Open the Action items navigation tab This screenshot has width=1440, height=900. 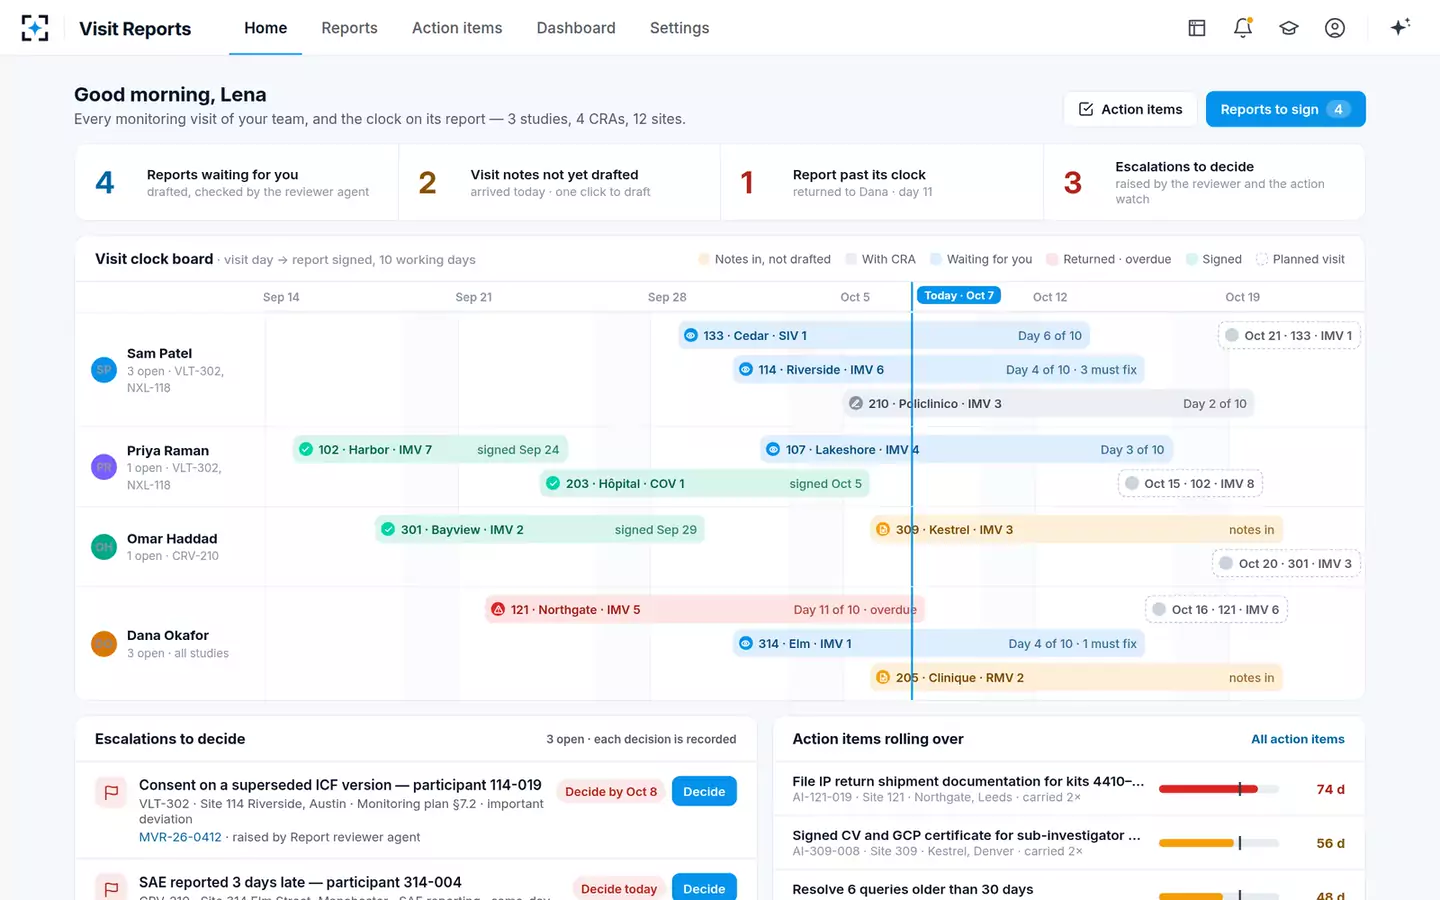(457, 28)
